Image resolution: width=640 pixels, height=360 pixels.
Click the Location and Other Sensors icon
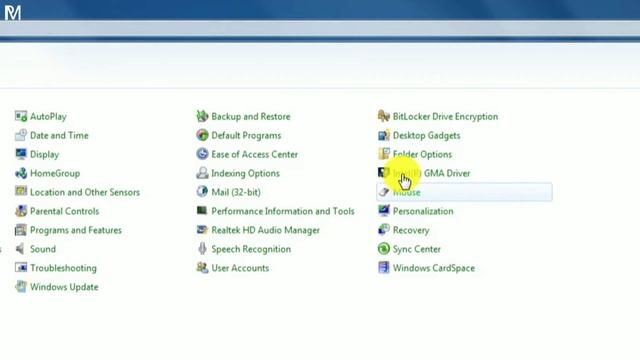(21, 192)
